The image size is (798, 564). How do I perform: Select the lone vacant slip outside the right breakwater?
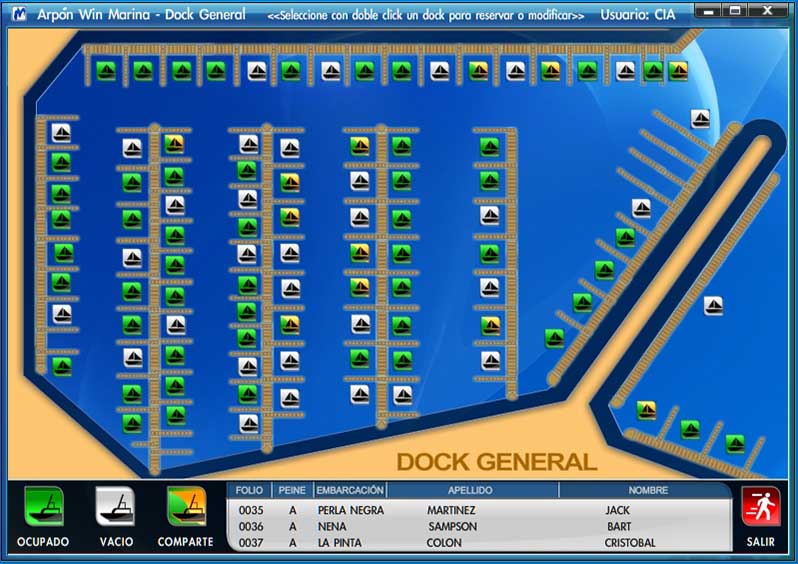(713, 306)
